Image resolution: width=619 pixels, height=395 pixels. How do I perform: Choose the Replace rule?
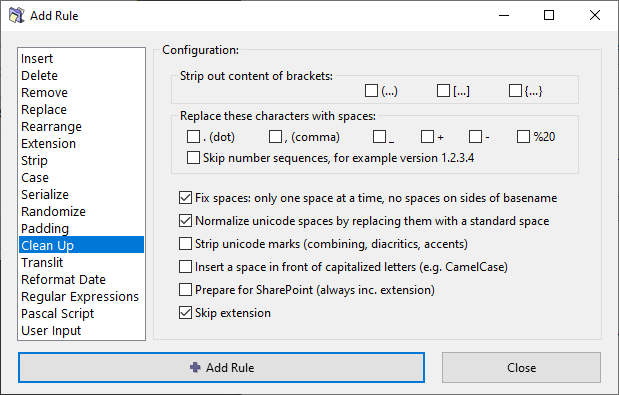(x=81, y=109)
